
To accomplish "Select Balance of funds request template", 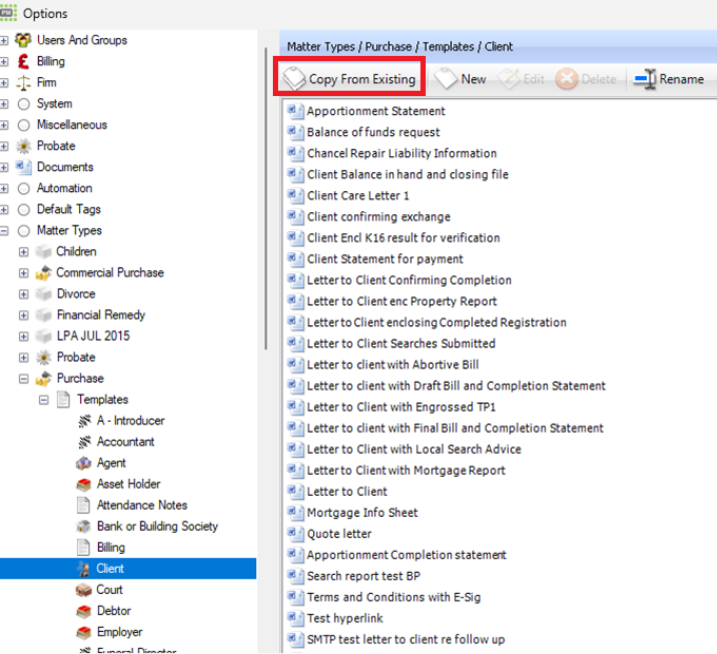I will [x=373, y=132].
